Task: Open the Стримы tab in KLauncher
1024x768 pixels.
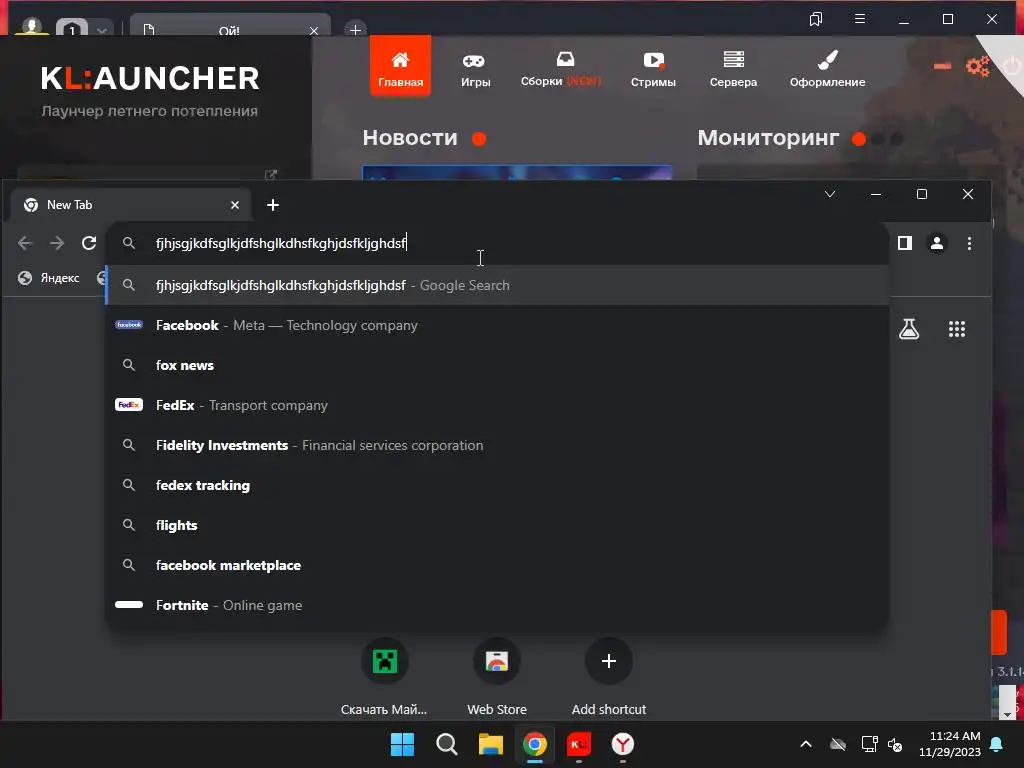Action: 653,70
